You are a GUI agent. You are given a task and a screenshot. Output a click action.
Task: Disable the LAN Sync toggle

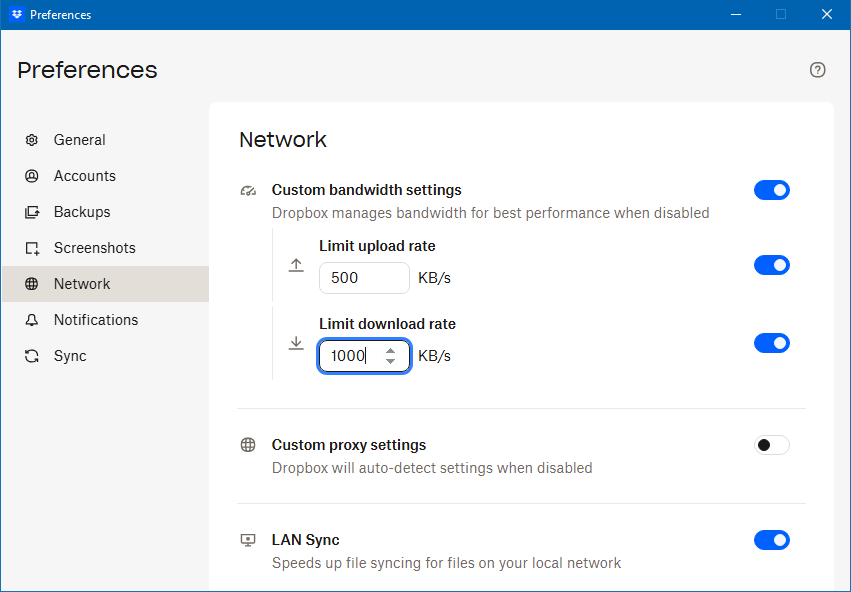coord(772,540)
